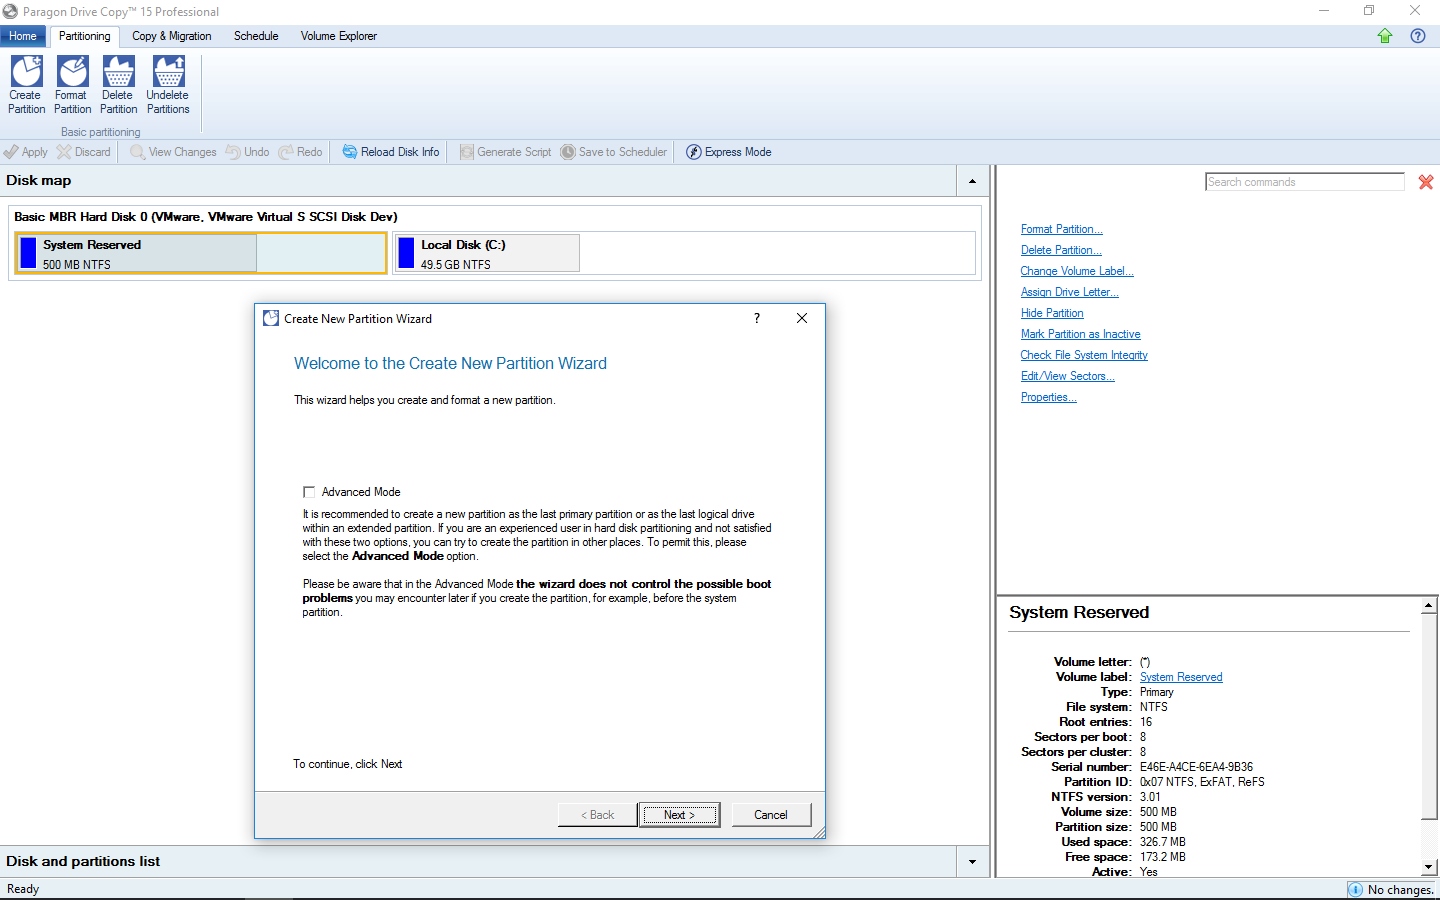Click the Format Partition... link
1440x900 pixels.
point(1061,229)
